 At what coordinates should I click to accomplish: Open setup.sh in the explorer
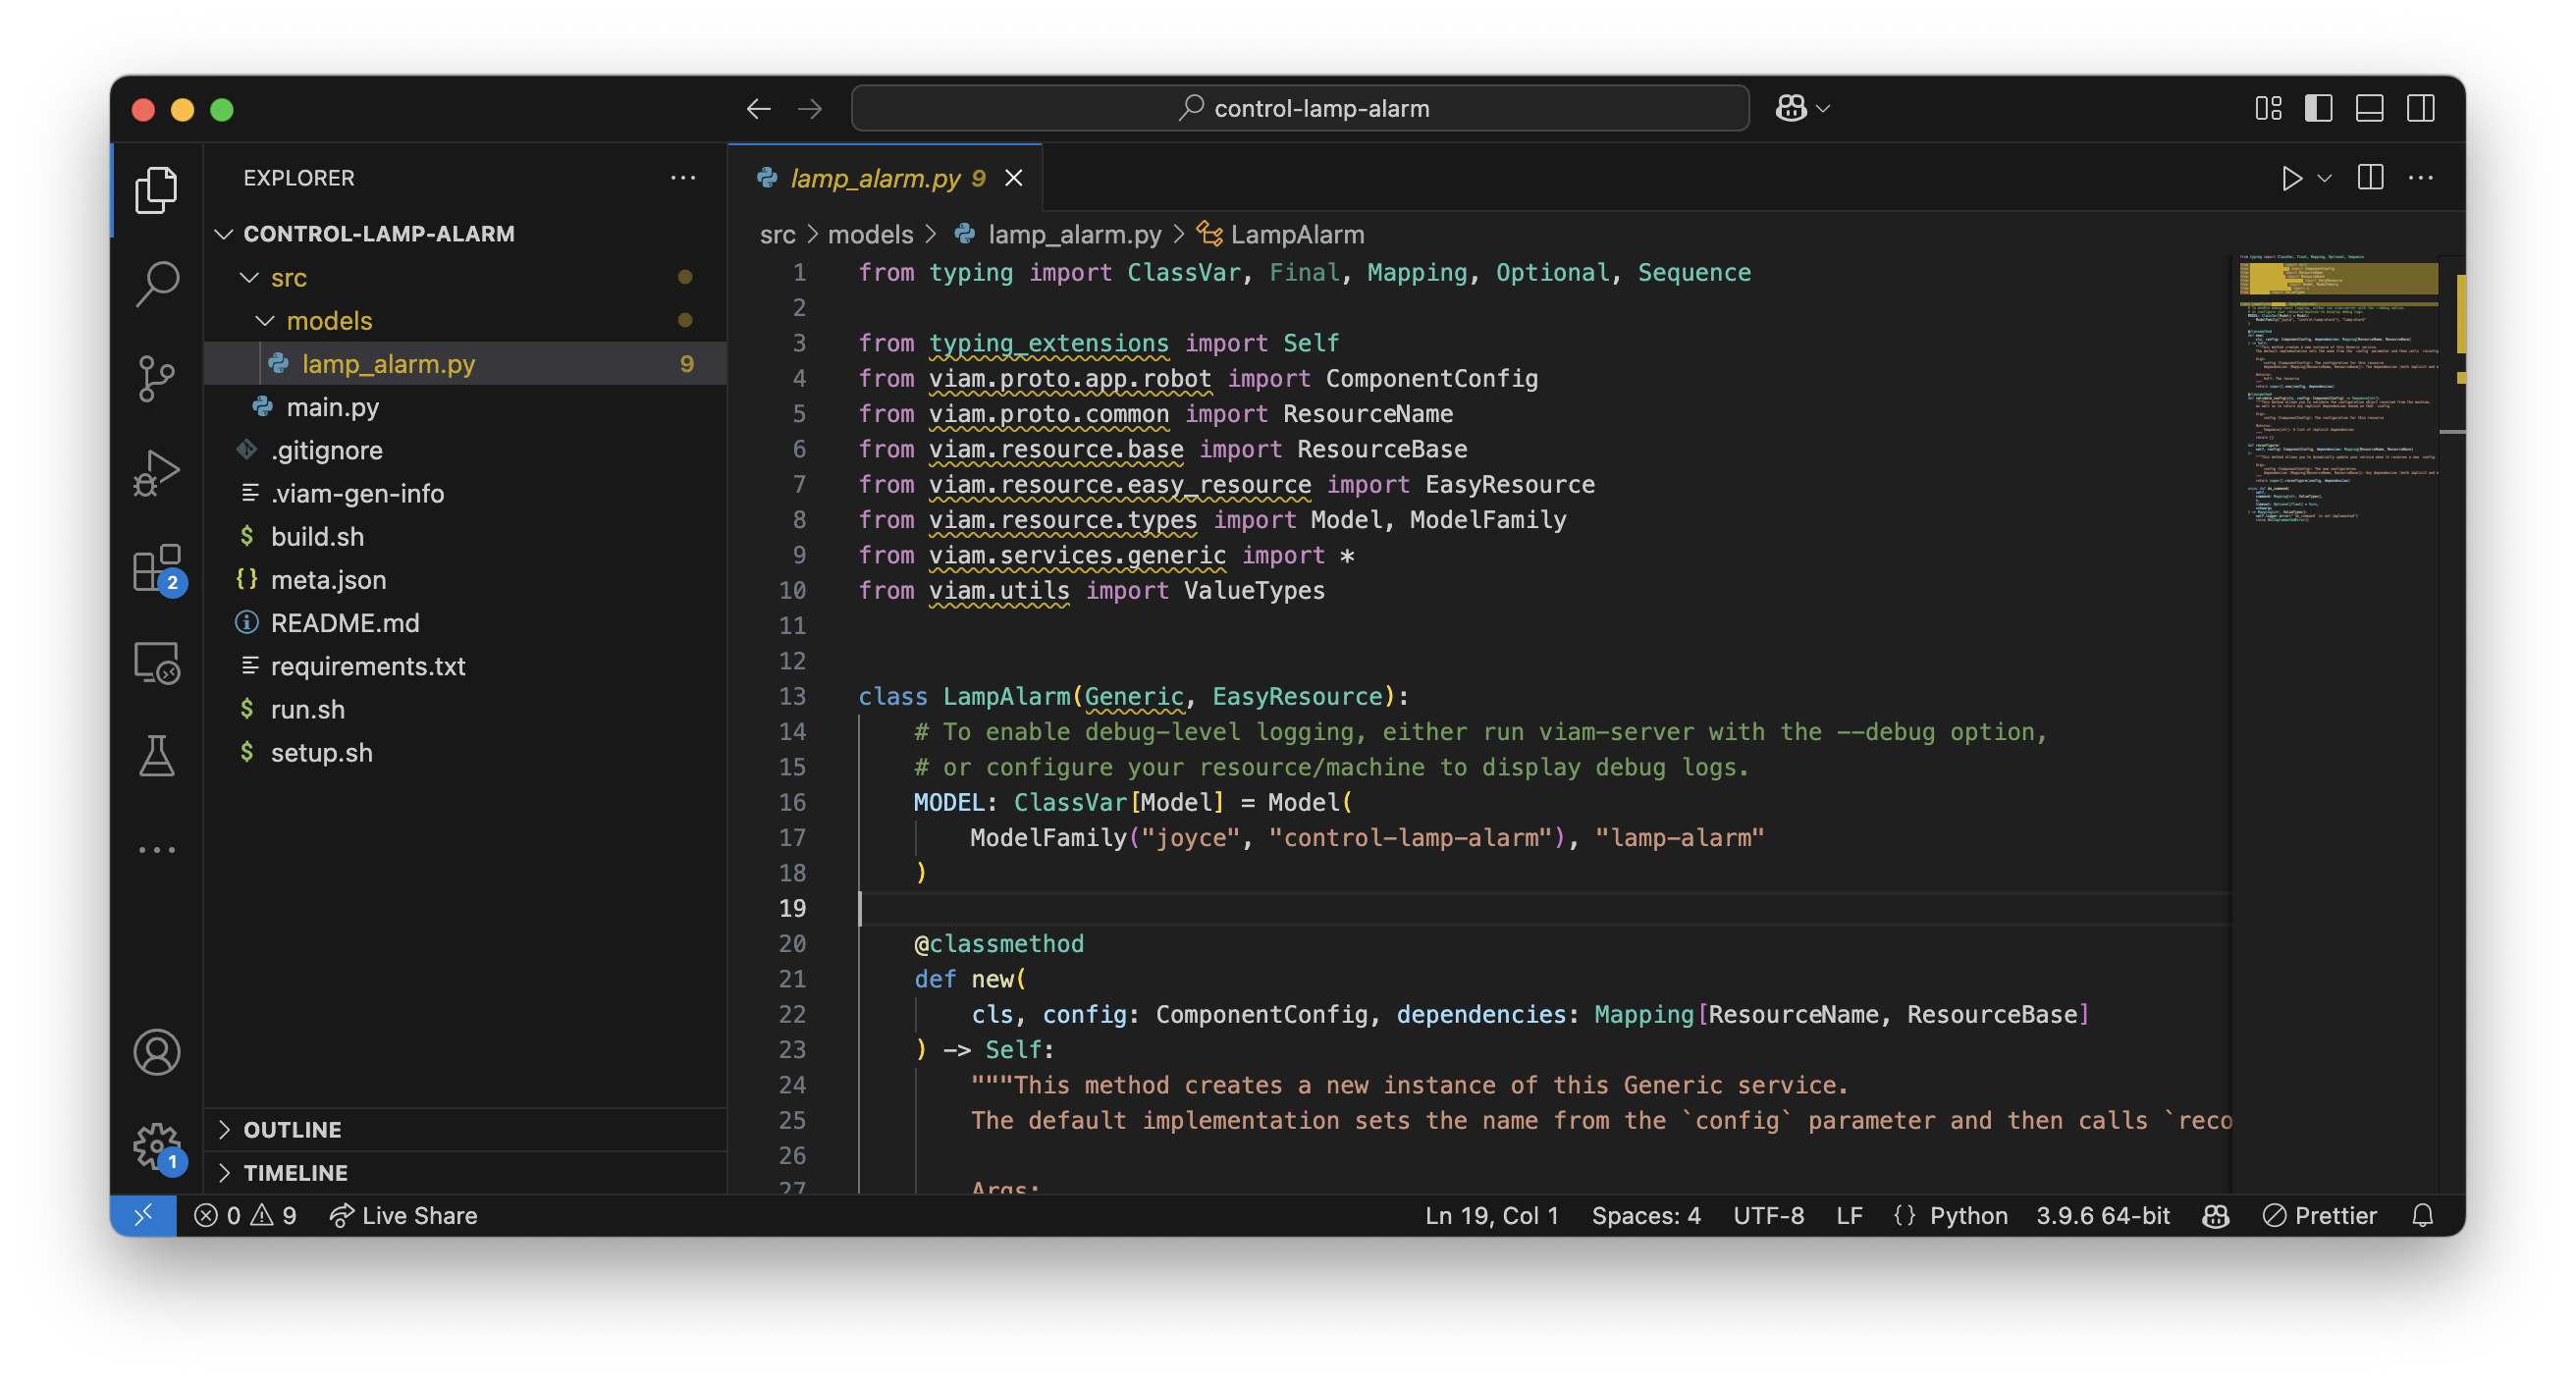tap(465, 752)
